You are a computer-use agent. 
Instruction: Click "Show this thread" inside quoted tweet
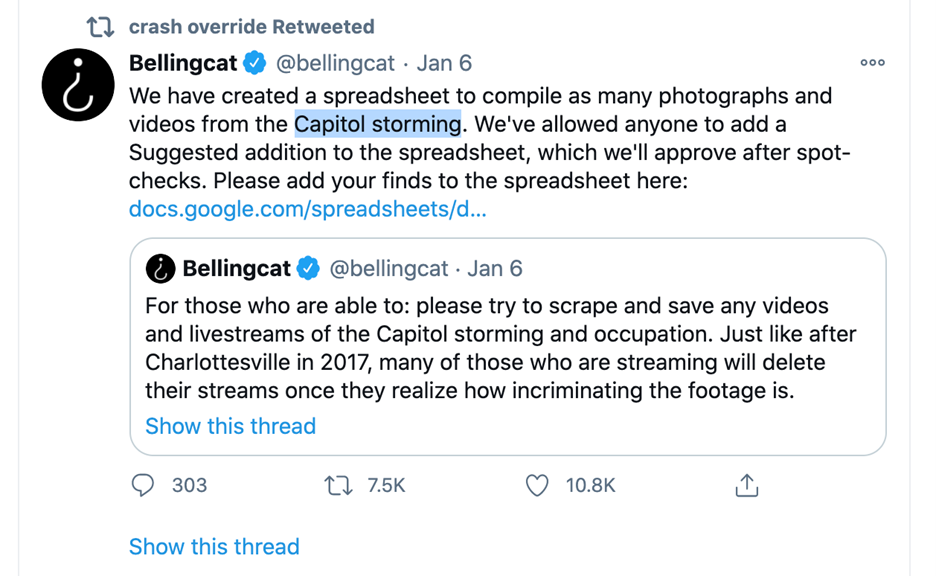point(230,426)
